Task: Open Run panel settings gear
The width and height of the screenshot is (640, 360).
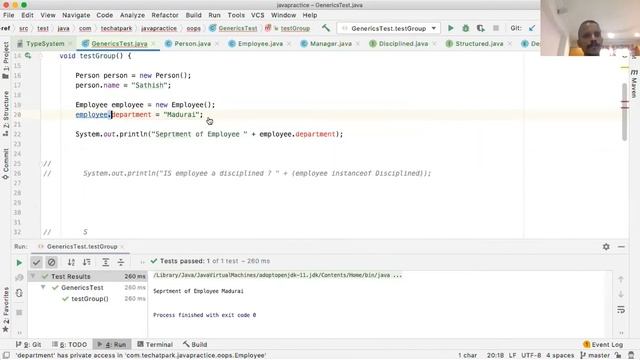Action: [606, 247]
